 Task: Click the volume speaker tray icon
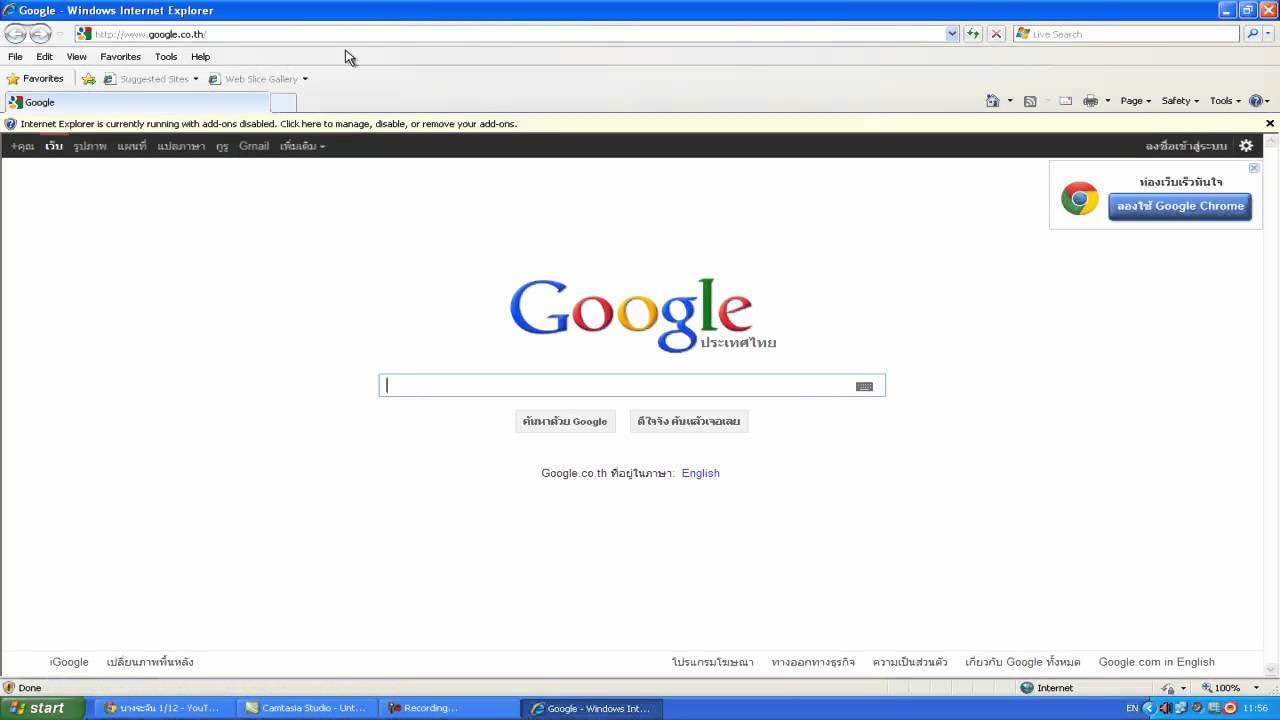coord(1165,708)
